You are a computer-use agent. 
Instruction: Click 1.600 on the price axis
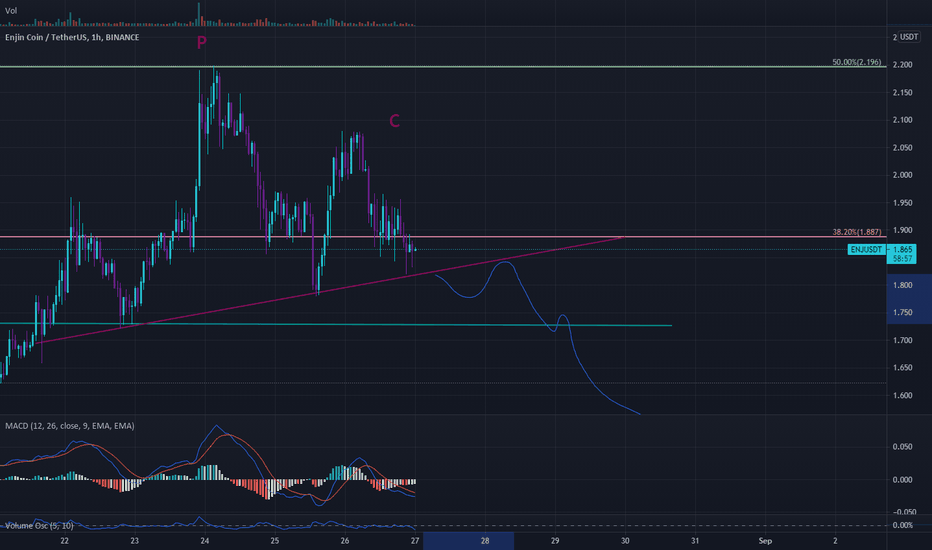pos(902,395)
